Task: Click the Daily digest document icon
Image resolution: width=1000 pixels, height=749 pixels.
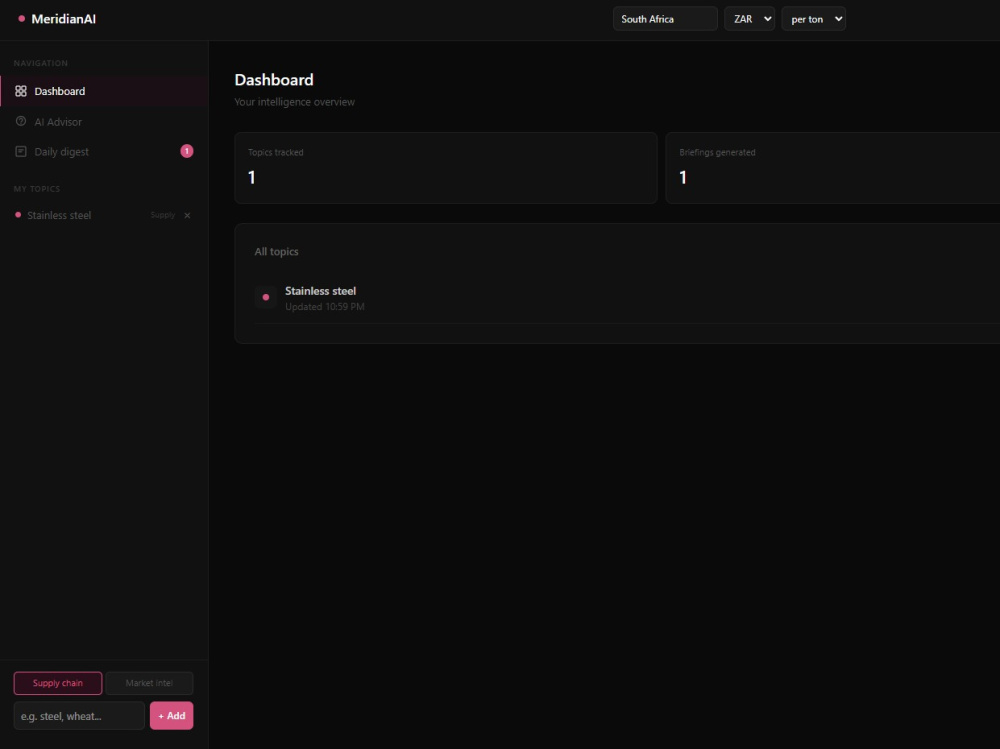Action: [21, 151]
